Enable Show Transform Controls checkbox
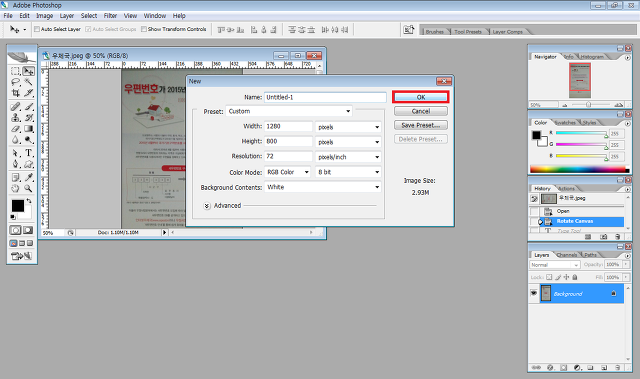 pos(144,29)
